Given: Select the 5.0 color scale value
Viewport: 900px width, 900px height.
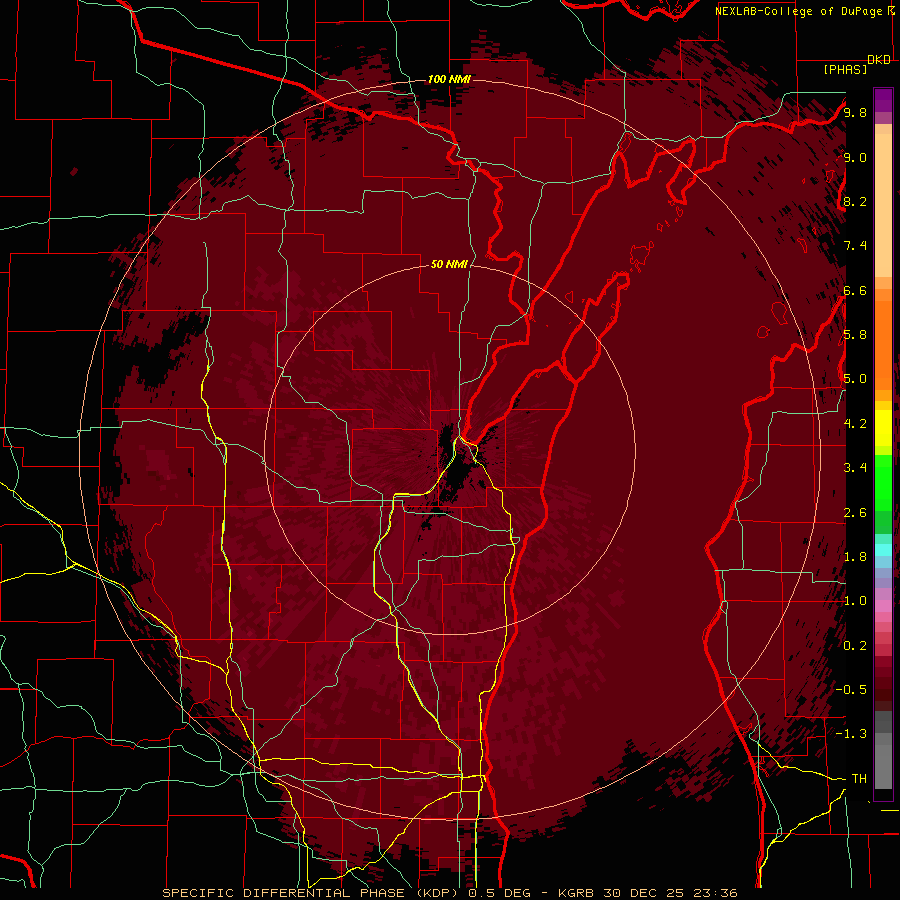Looking at the screenshot, I should point(855,379).
